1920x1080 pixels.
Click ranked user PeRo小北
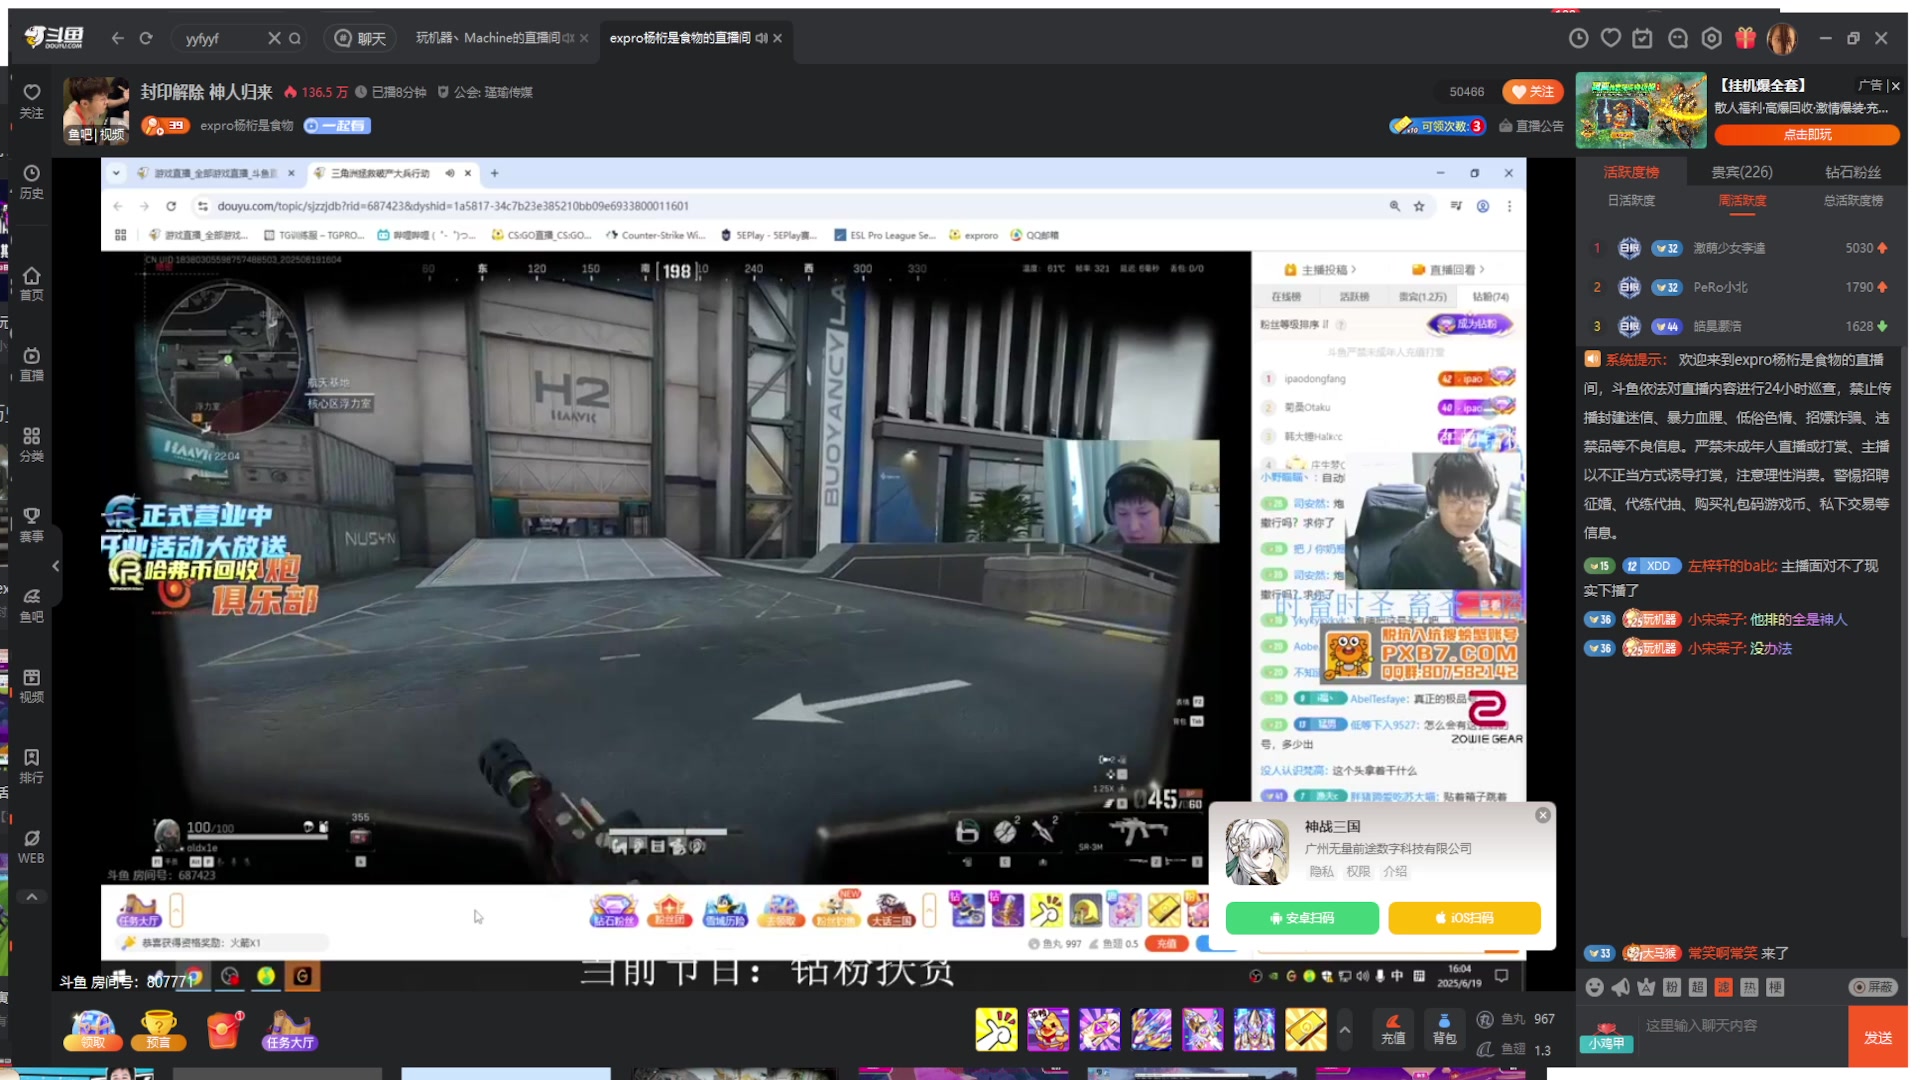pyautogui.click(x=1720, y=287)
